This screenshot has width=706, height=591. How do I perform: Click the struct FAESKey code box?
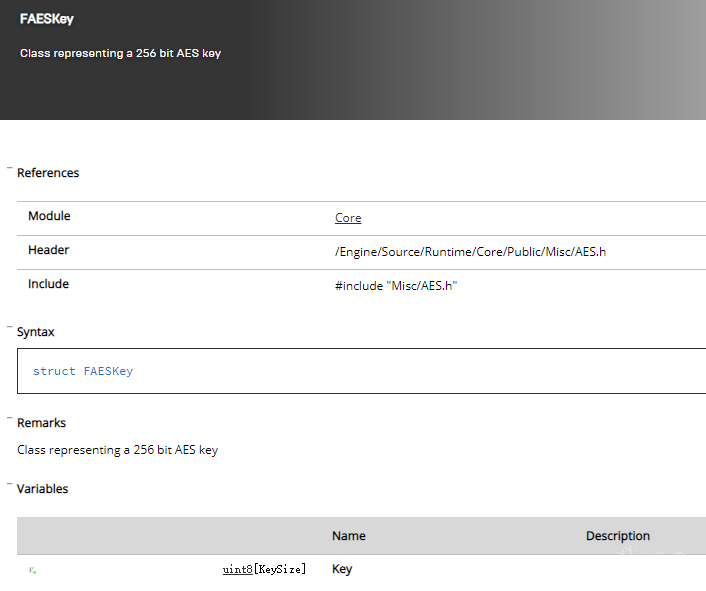click(x=360, y=371)
